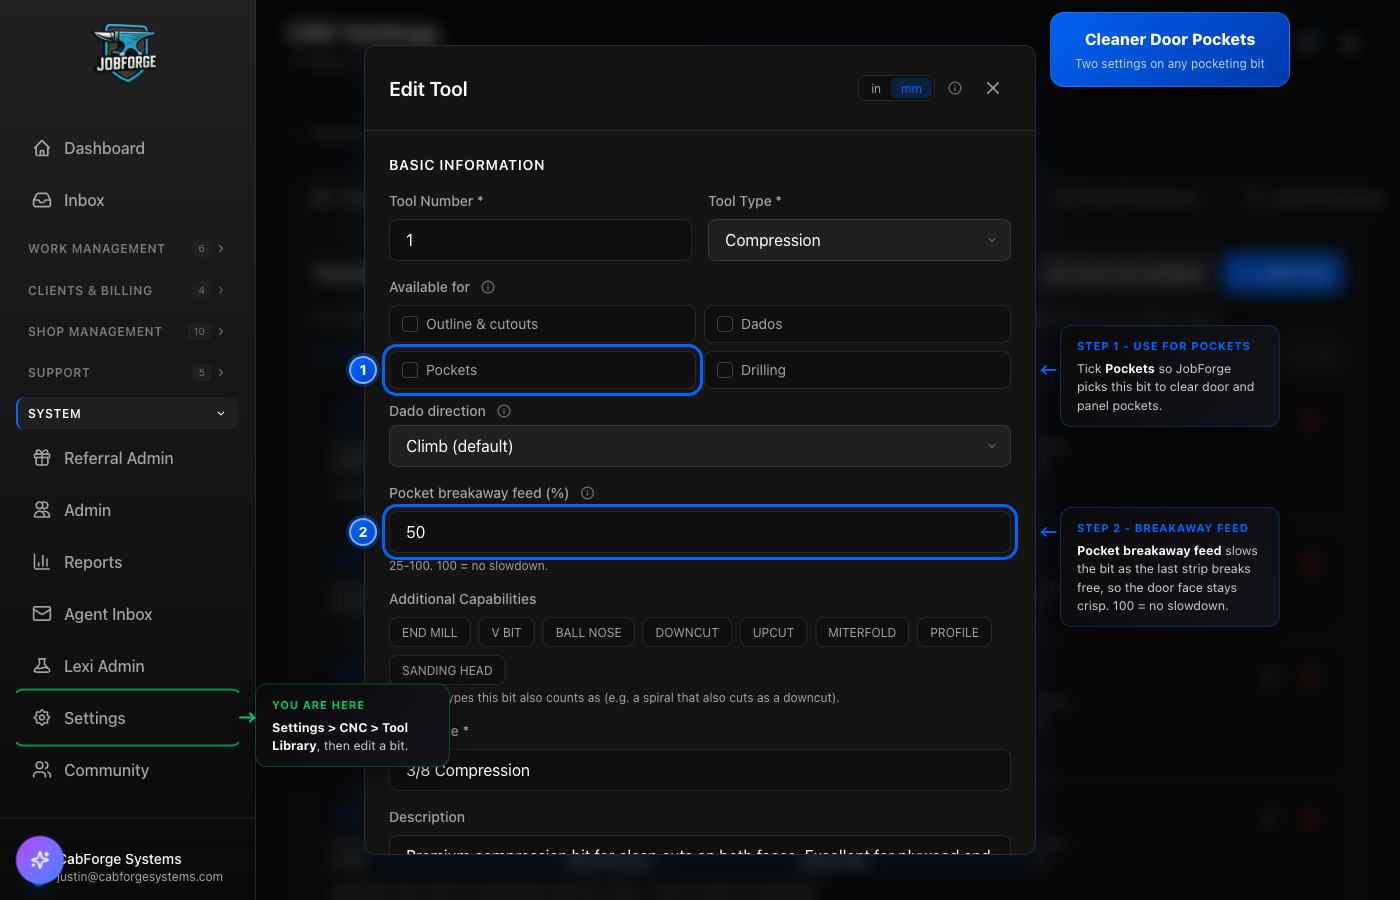This screenshot has width=1400, height=900.
Task: Go to Referral Admin page
Action: (x=127, y=458)
